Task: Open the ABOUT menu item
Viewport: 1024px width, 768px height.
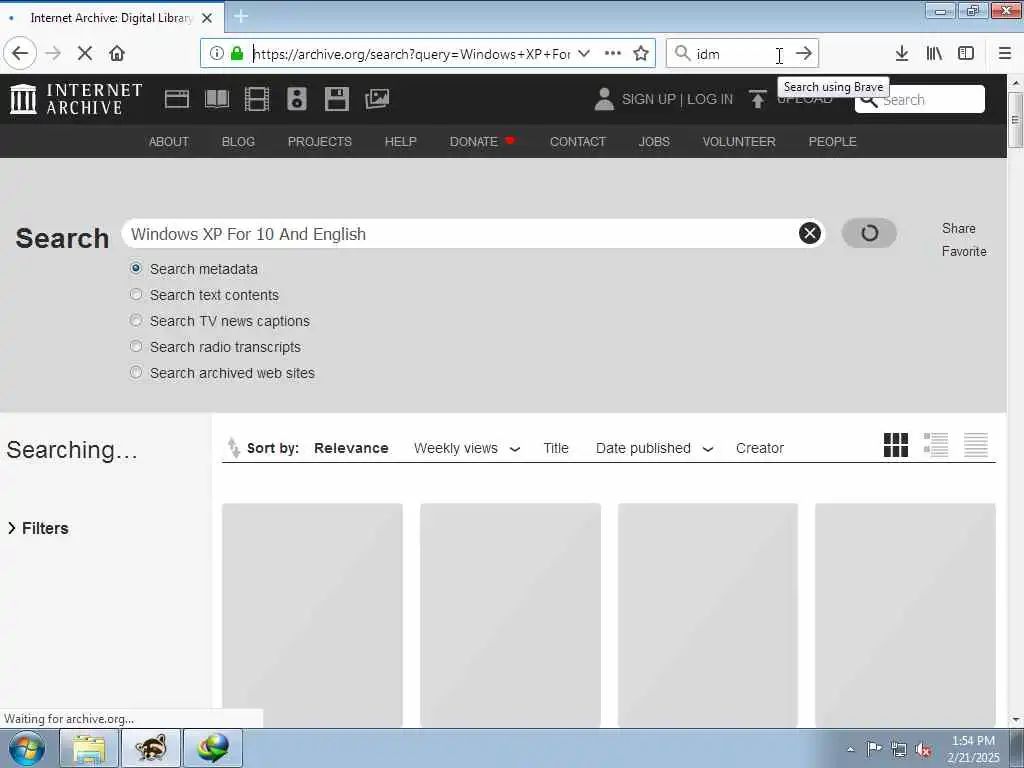Action: click(168, 142)
